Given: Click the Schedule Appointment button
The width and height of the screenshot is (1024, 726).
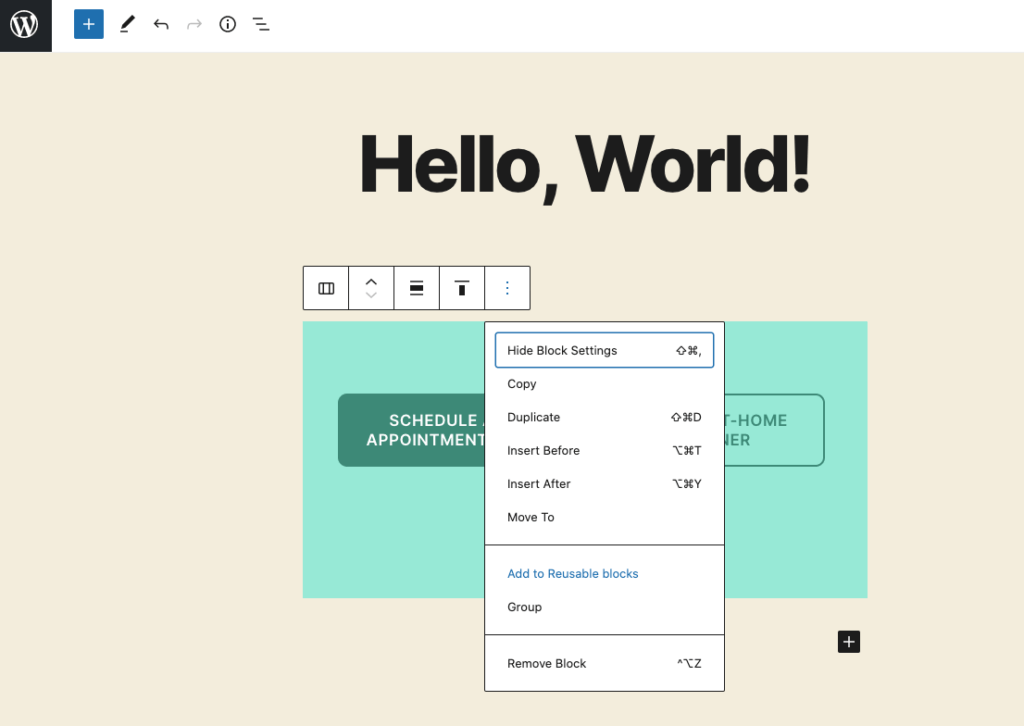Looking at the screenshot, I should click(411, 430).
